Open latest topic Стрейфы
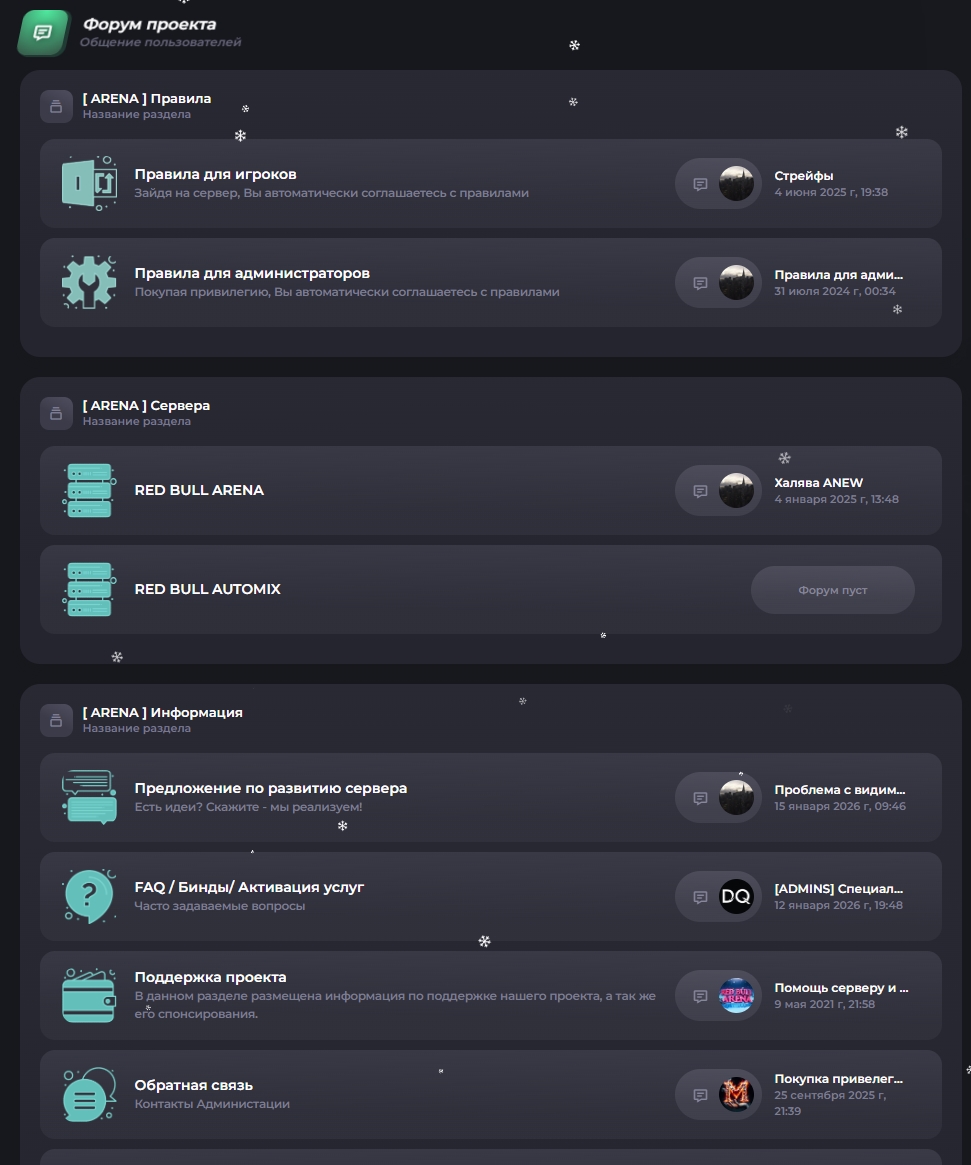 click(x=803, y=176)
